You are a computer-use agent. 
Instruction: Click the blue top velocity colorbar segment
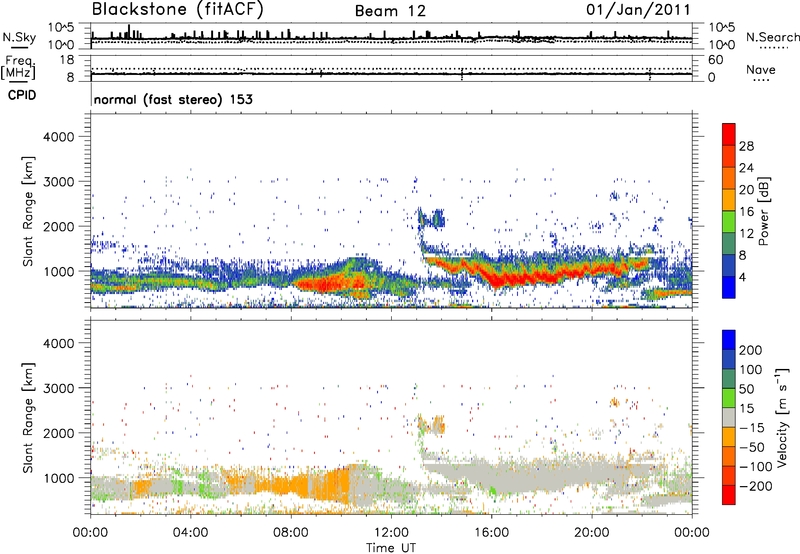coord(729,340)
